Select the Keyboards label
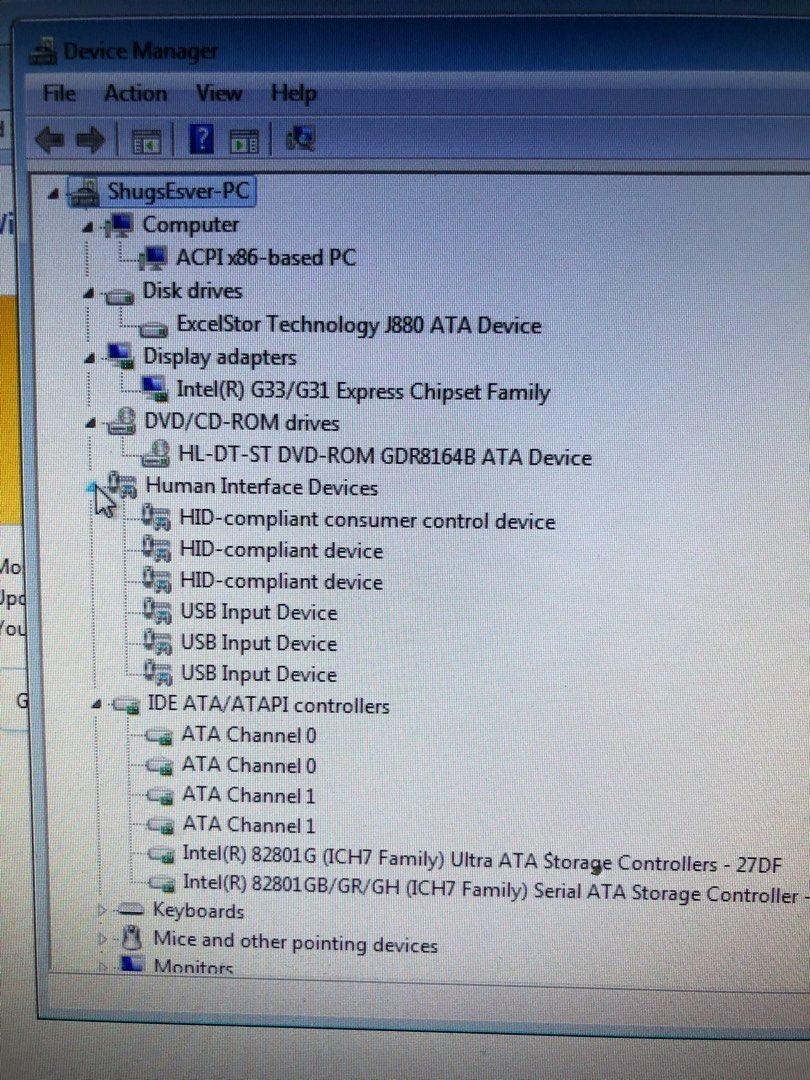810x1080 pixels. (198, 911)
